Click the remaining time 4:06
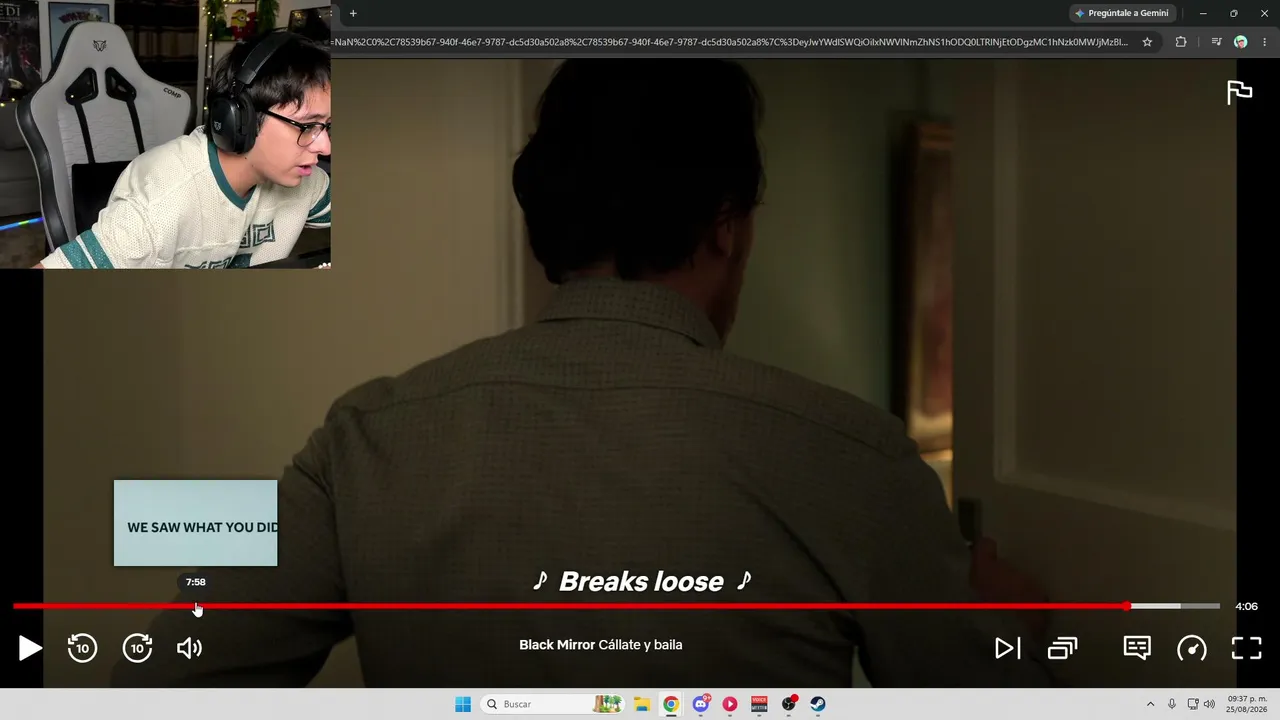Screen dimensions: 1280x720 (x=1246, y=606)
